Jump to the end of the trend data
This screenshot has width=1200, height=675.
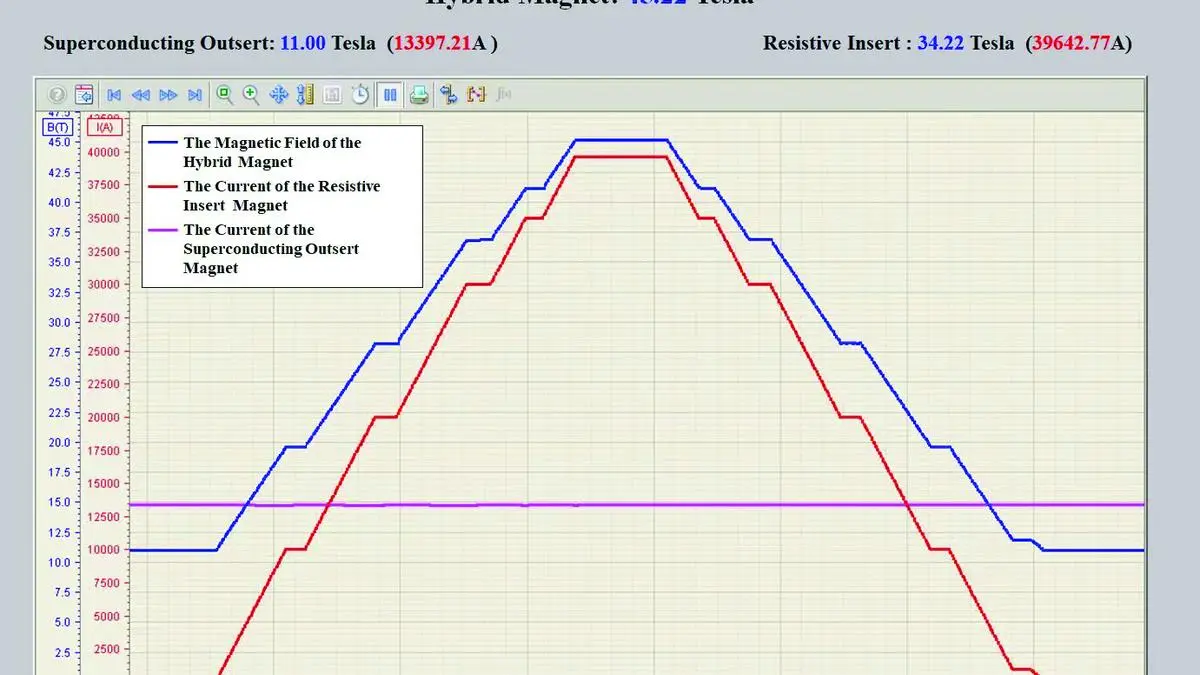[195, 95]
